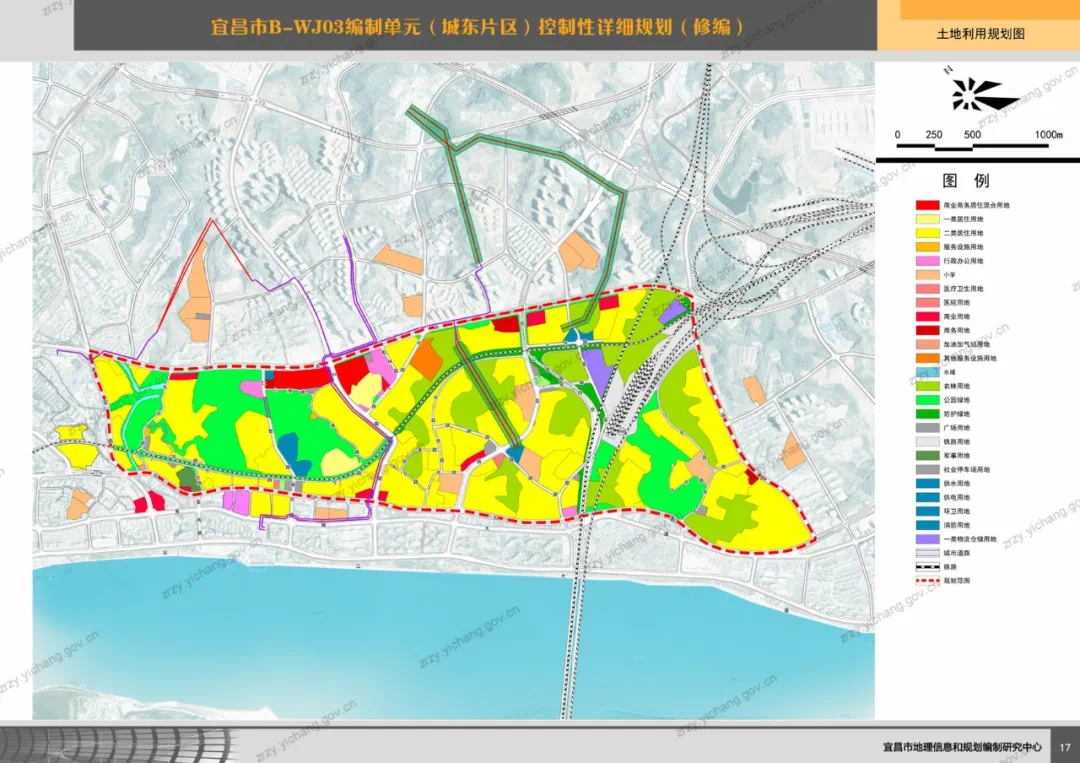Select the 水域 light blue legend swatch
The image size is (1080, 763).
coord(927,372)
